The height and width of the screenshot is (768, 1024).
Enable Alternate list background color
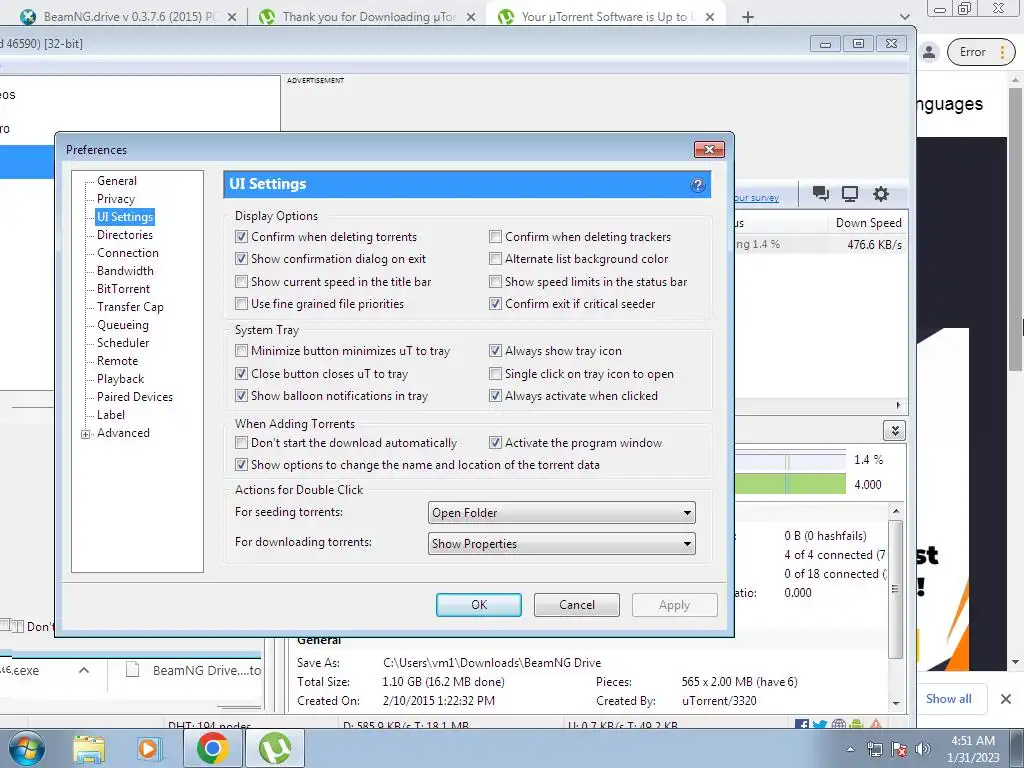495,259
